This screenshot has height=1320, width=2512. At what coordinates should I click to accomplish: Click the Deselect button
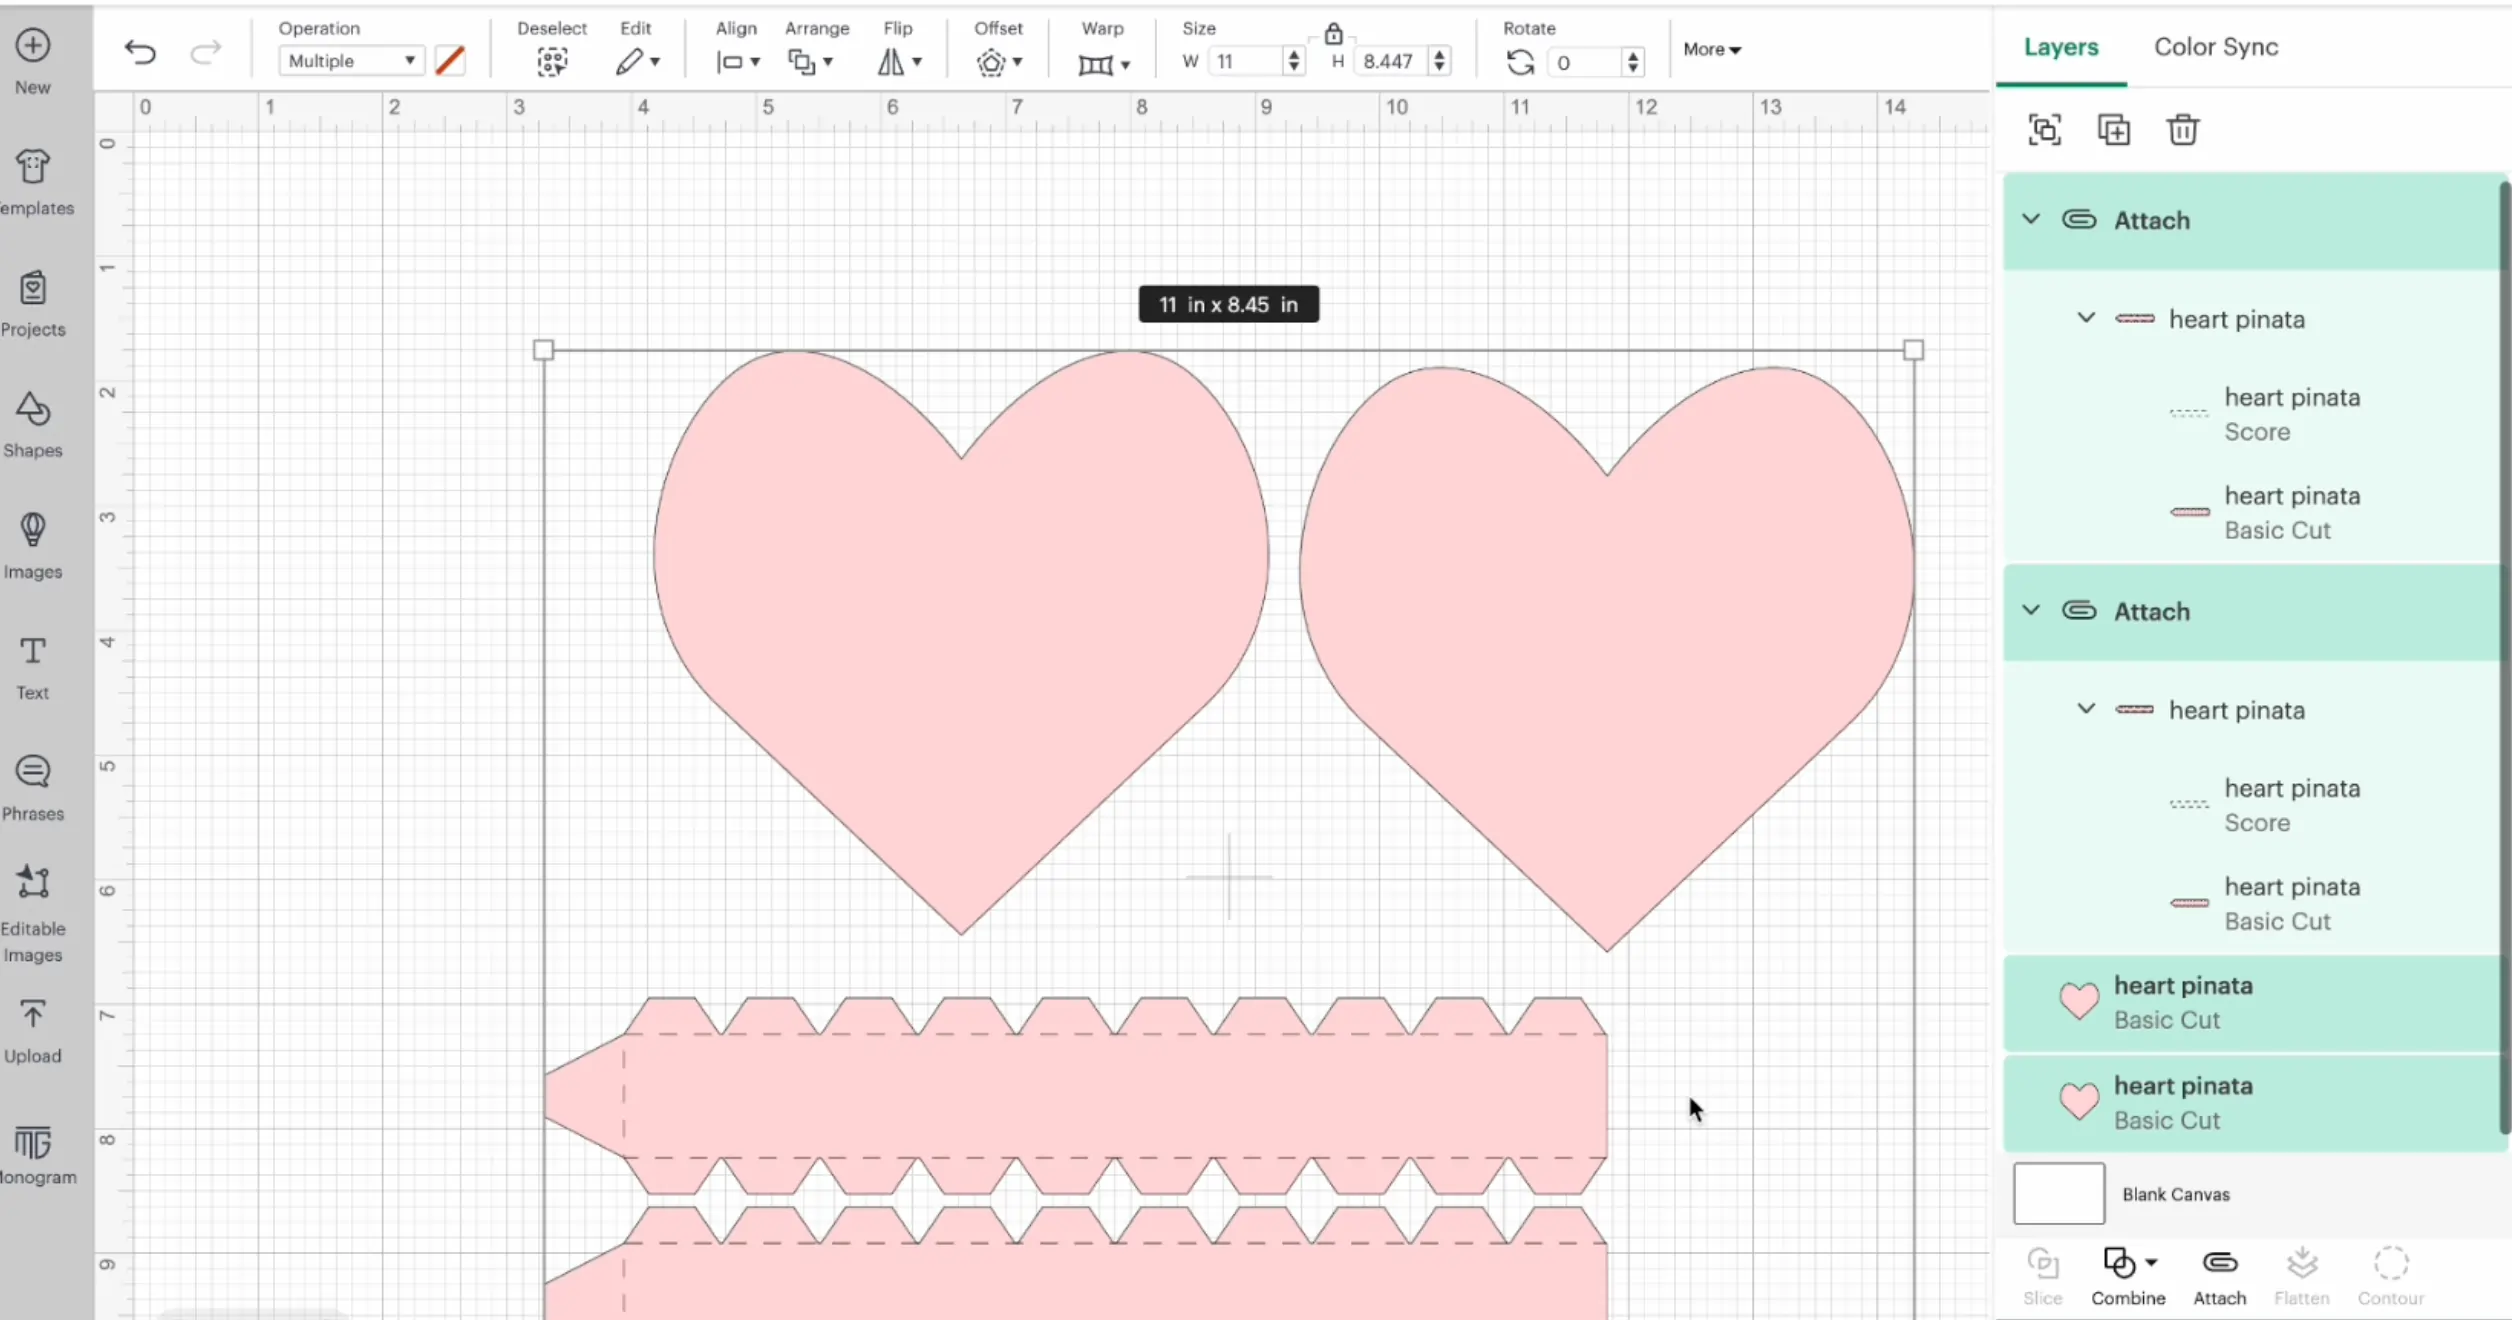pyautogui.click(x=551, y=61)
